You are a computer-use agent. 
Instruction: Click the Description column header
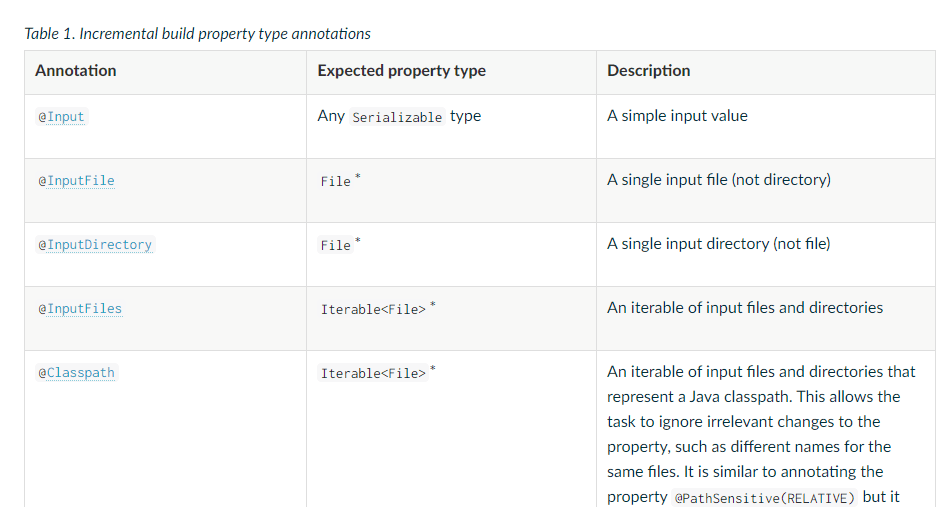pyautogui.click(x=648, y=71)
